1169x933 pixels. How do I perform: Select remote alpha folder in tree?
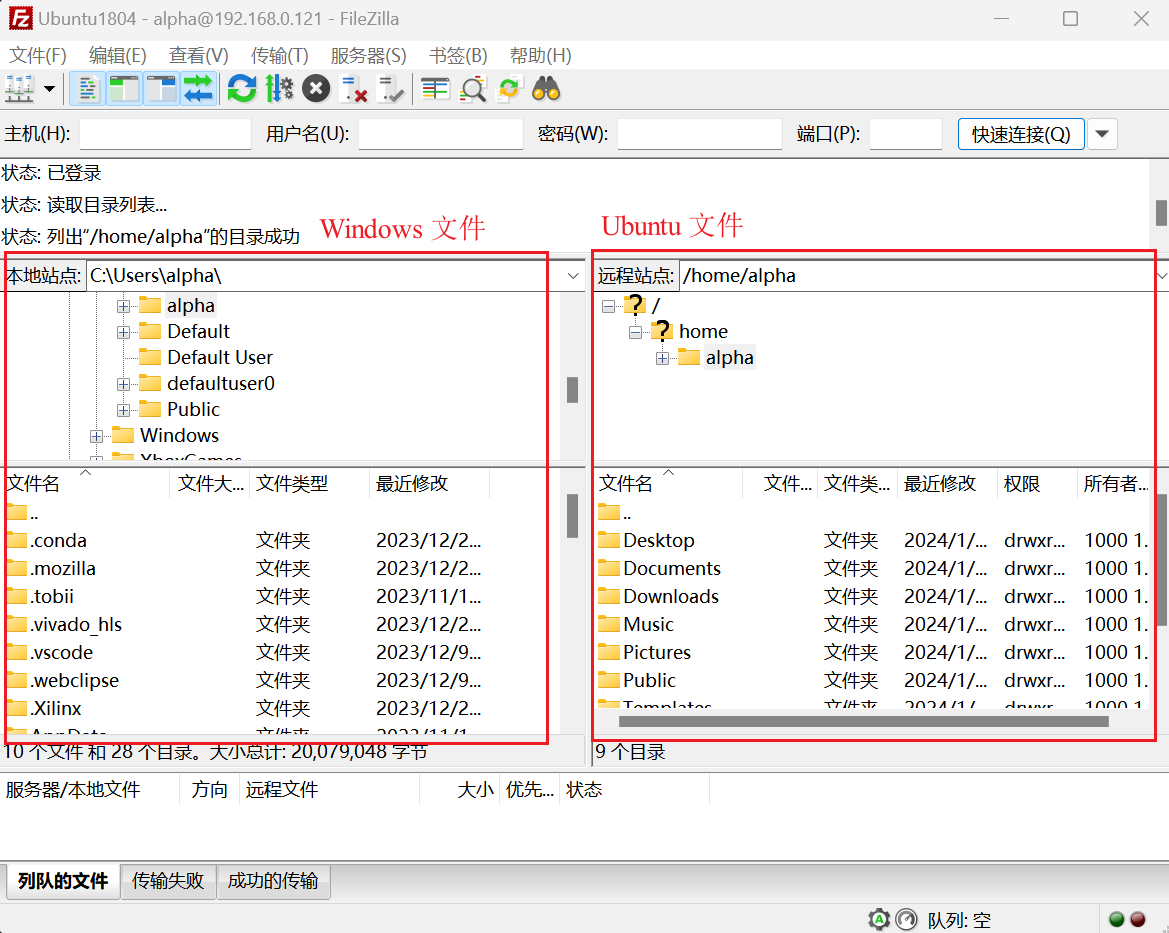tap(730, 358)
